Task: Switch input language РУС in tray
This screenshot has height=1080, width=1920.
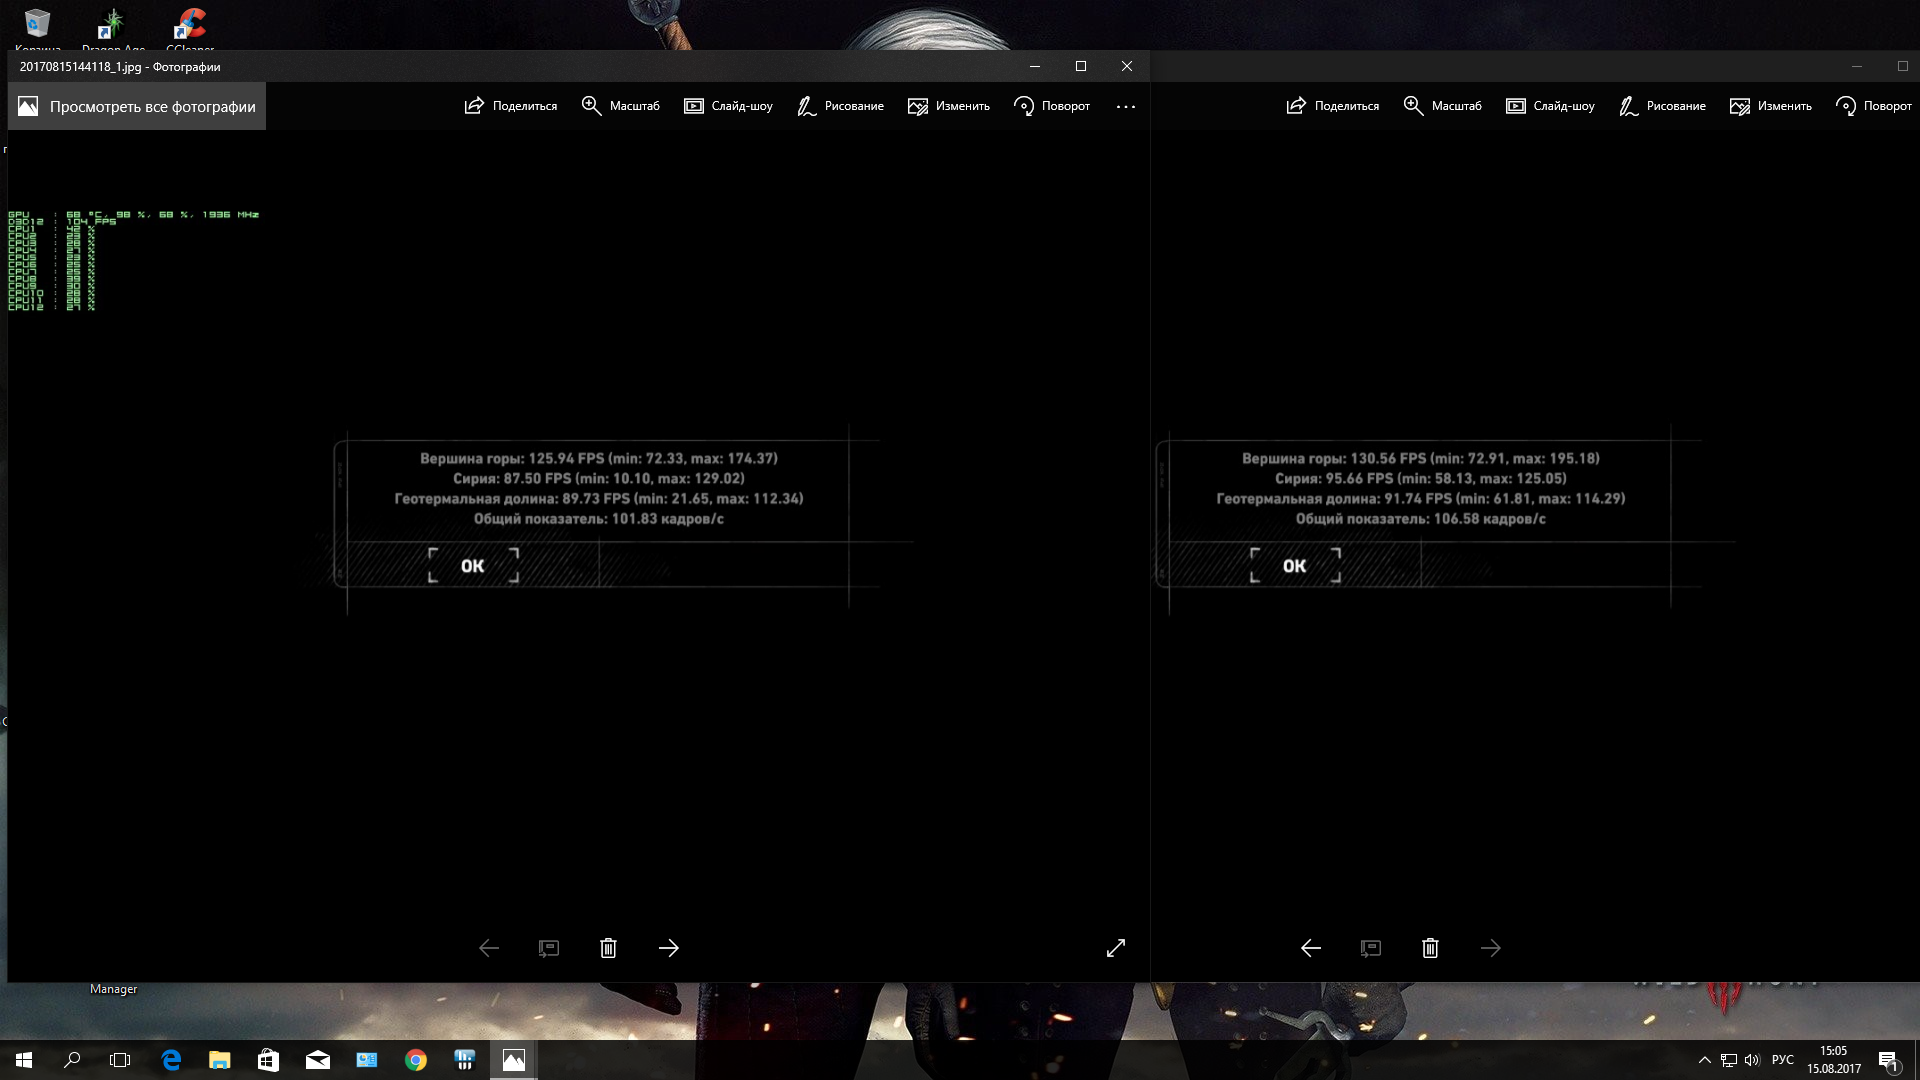Action: 1782,1060
